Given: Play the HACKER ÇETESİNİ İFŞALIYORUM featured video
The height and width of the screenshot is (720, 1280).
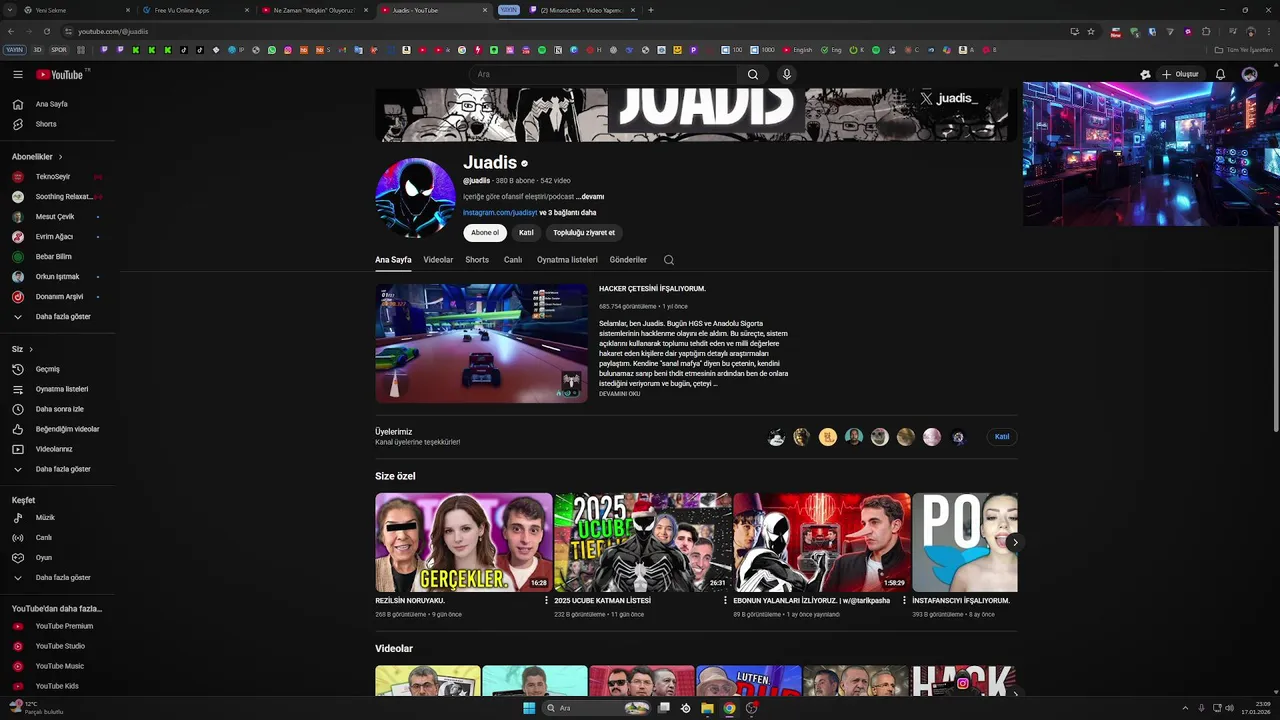Looking at the screenshot, I should [481, 343].
